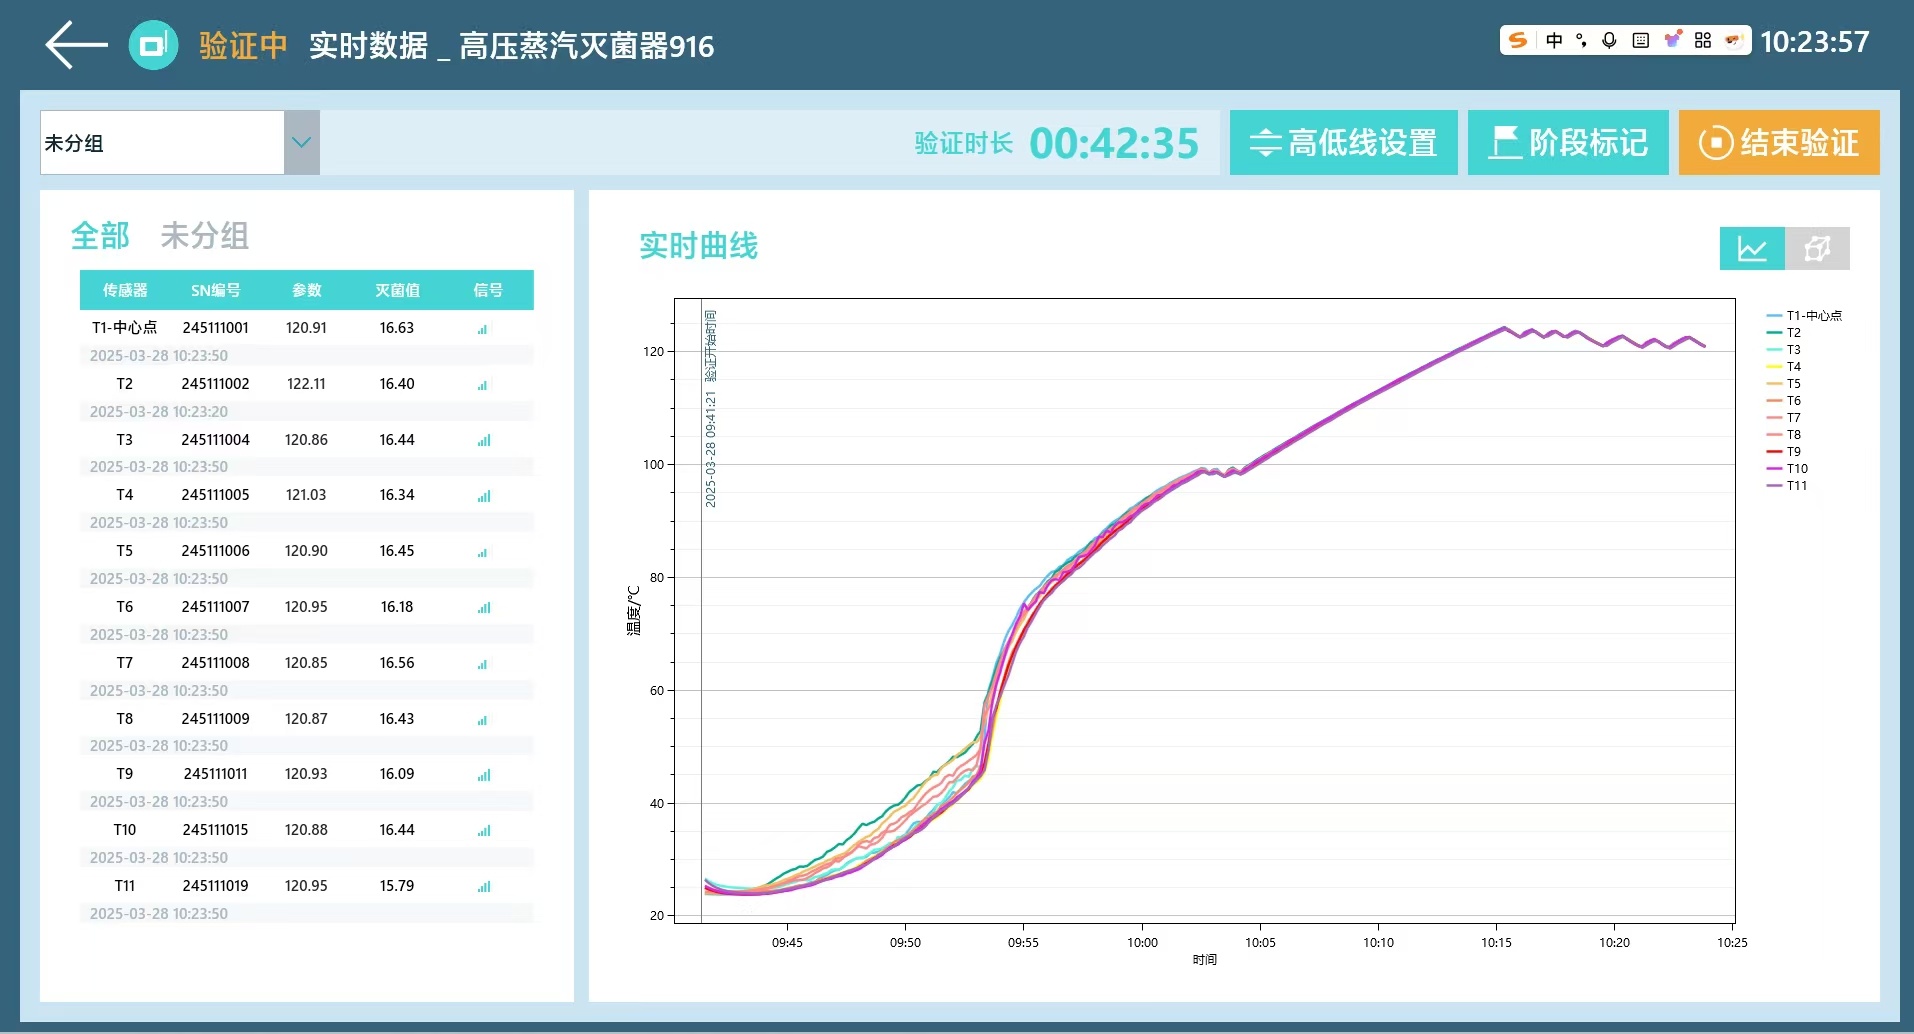The image size is (1914, 1034).
Task: Click the back arrow icon
Action: pos(76,45)
